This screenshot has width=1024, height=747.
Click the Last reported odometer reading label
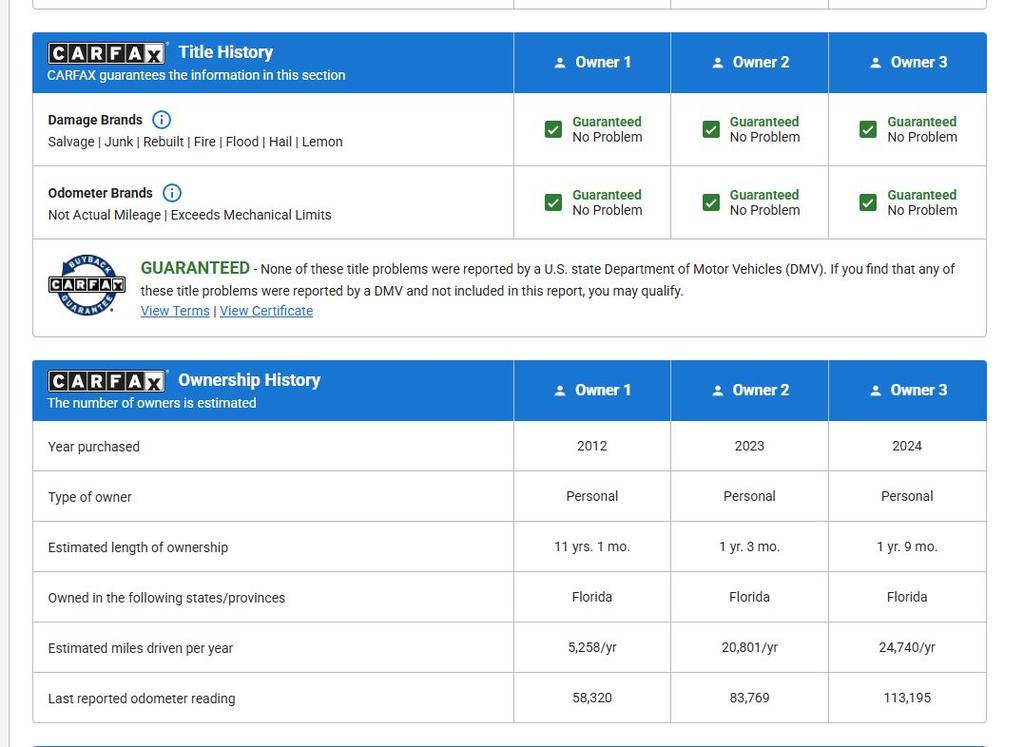[x=141, y=698]
